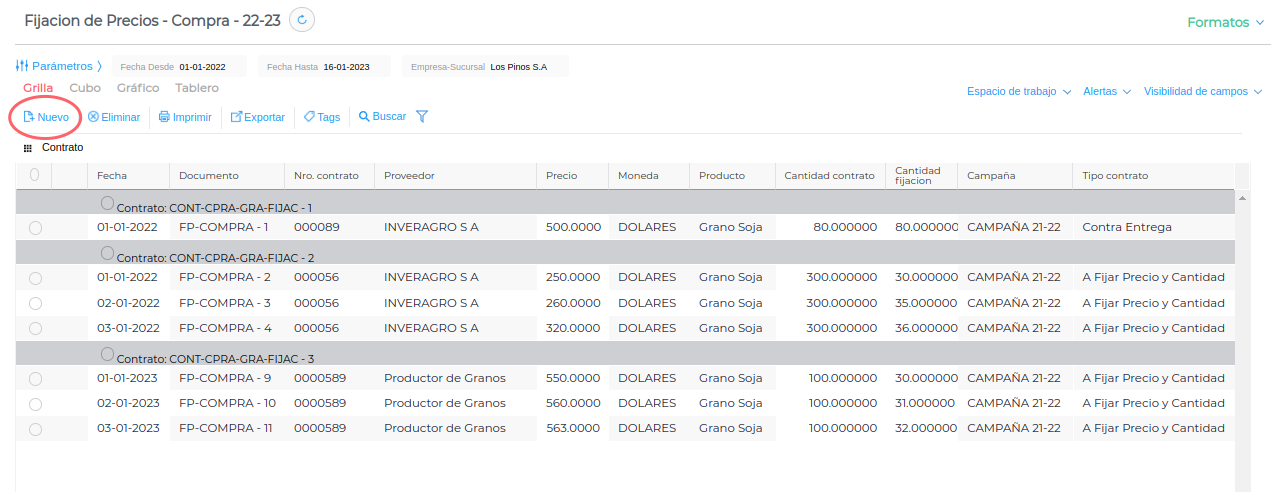
Task: Open Visibilidad de campos dropdown
Action: (1203, 91)
